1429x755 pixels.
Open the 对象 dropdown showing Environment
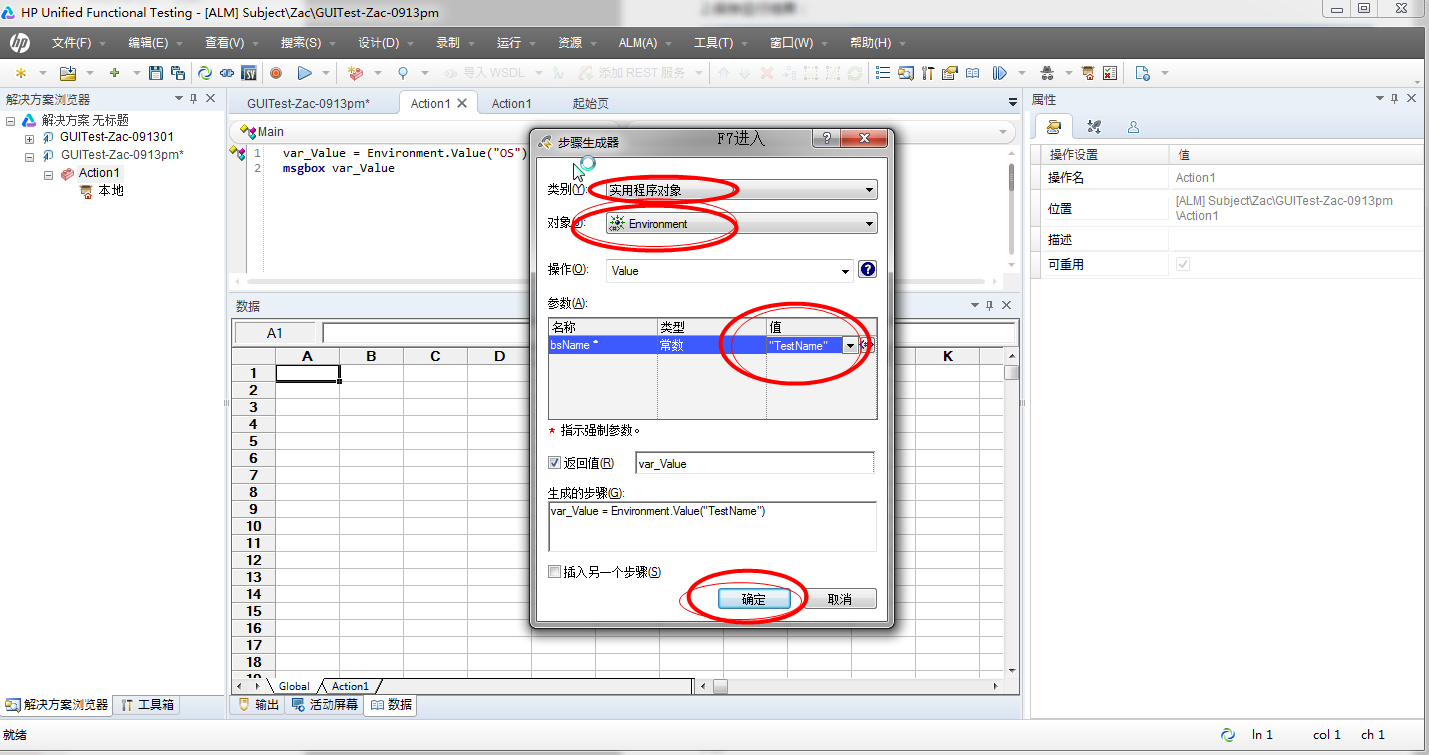pyautogui.click(x=741, y=224)
